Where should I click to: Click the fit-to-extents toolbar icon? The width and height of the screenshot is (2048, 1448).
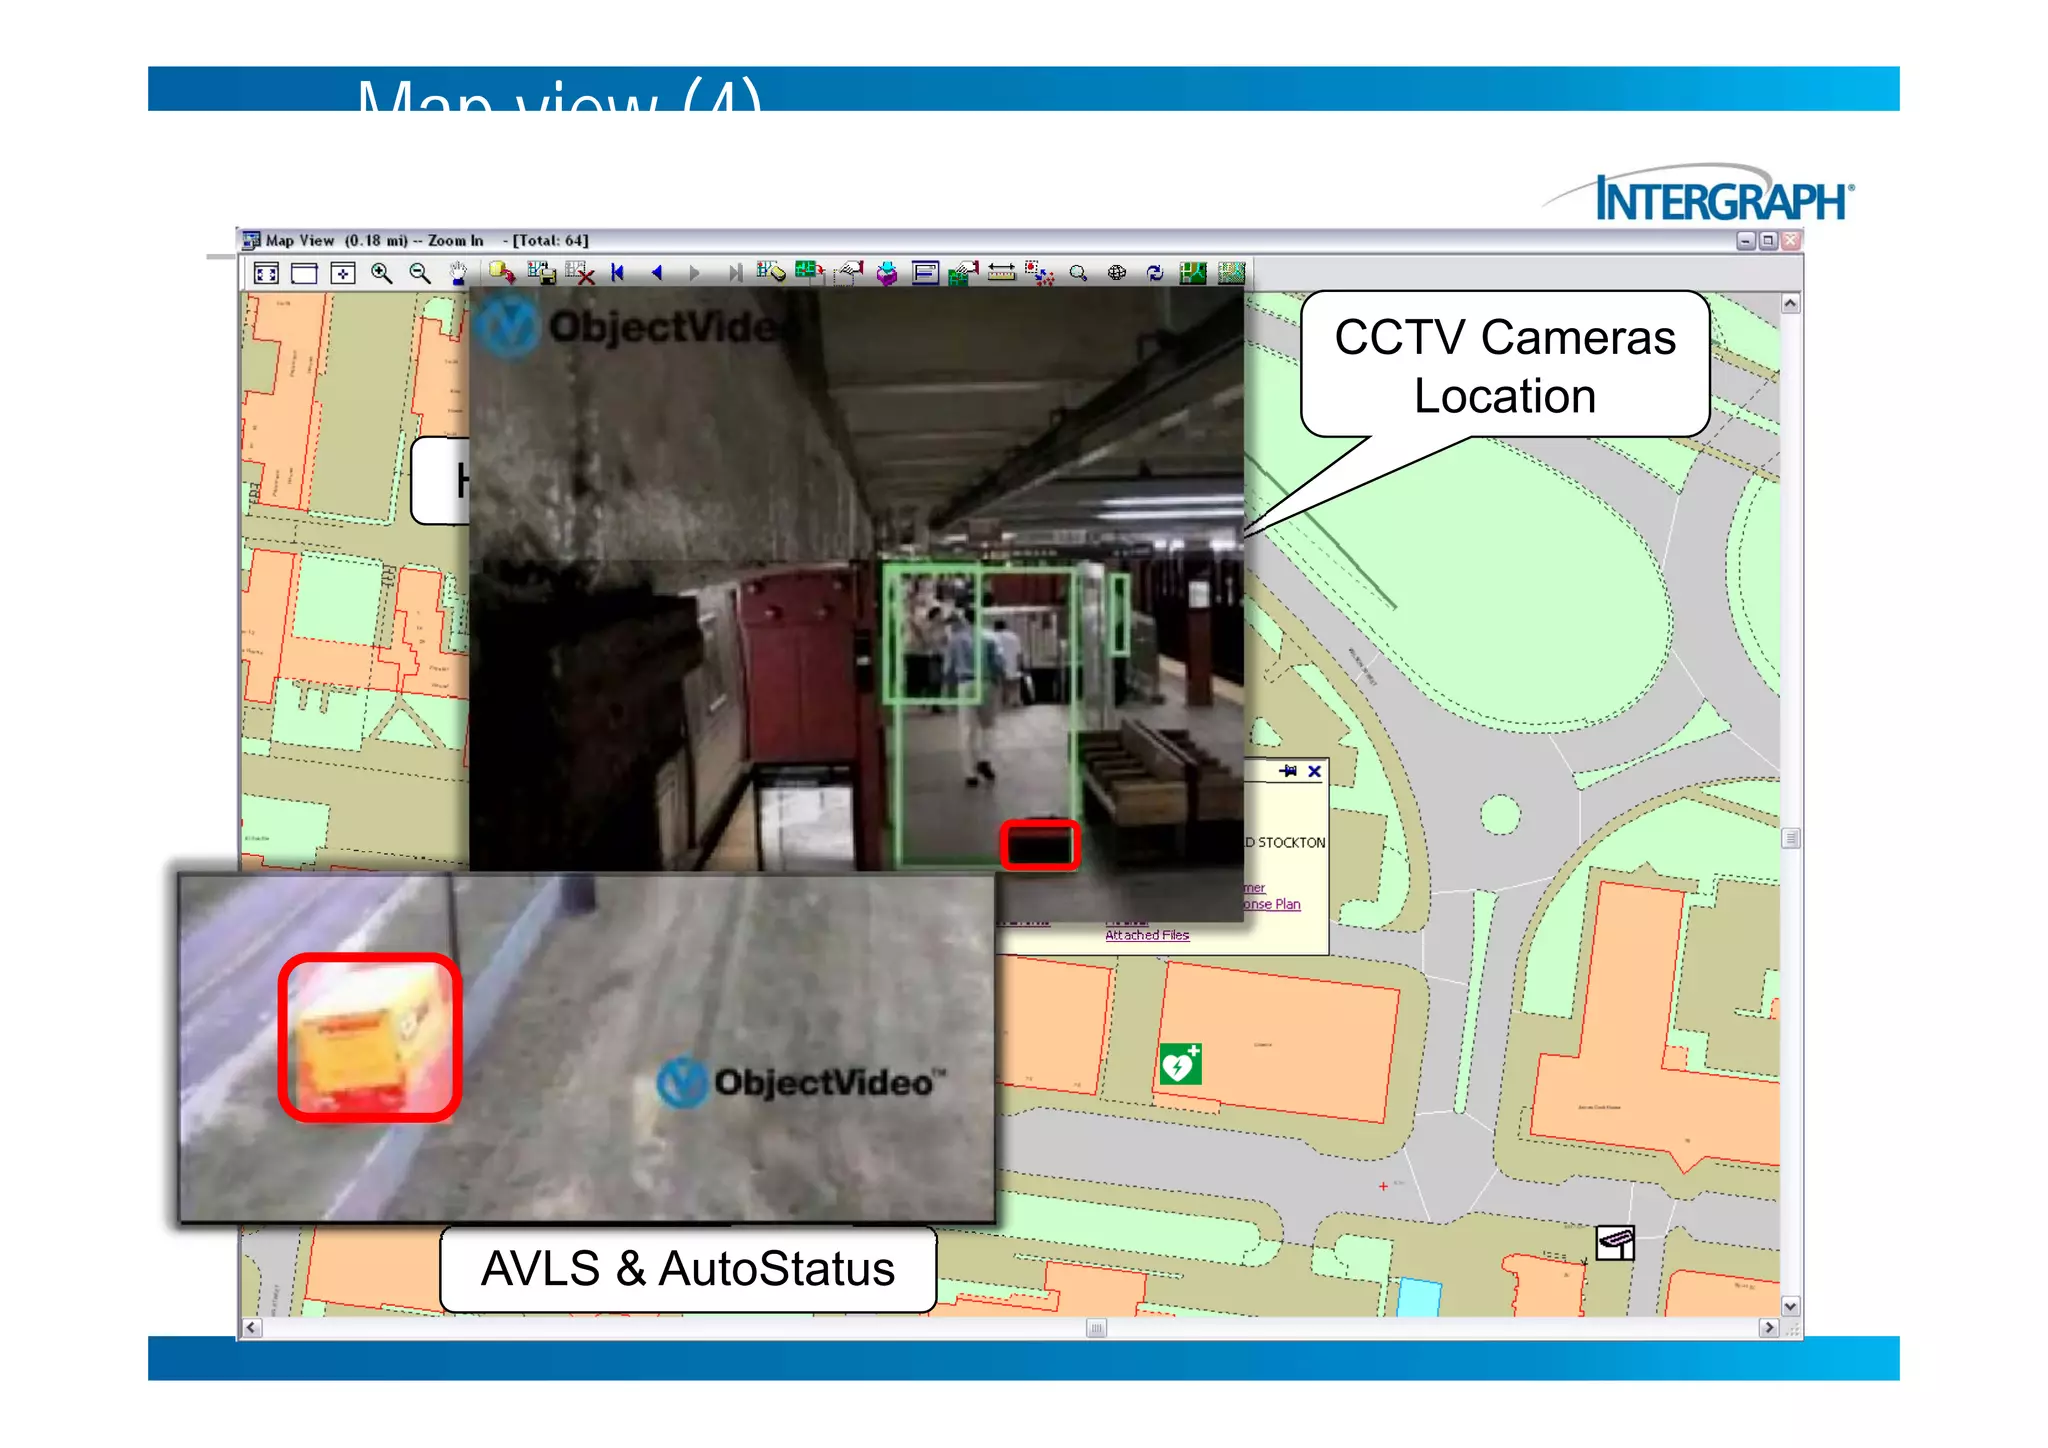tap(266, 273)
